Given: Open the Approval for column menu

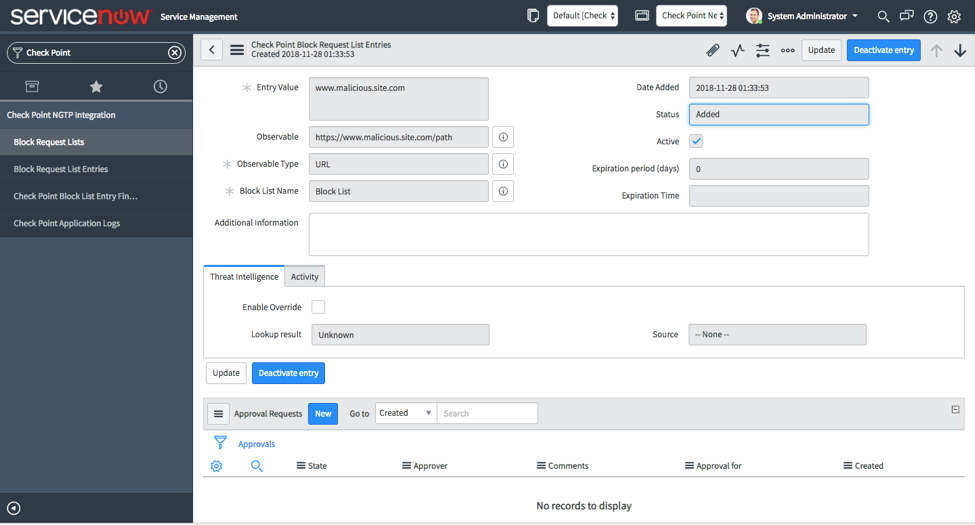Looking at the screenshot, I should 689,466.
